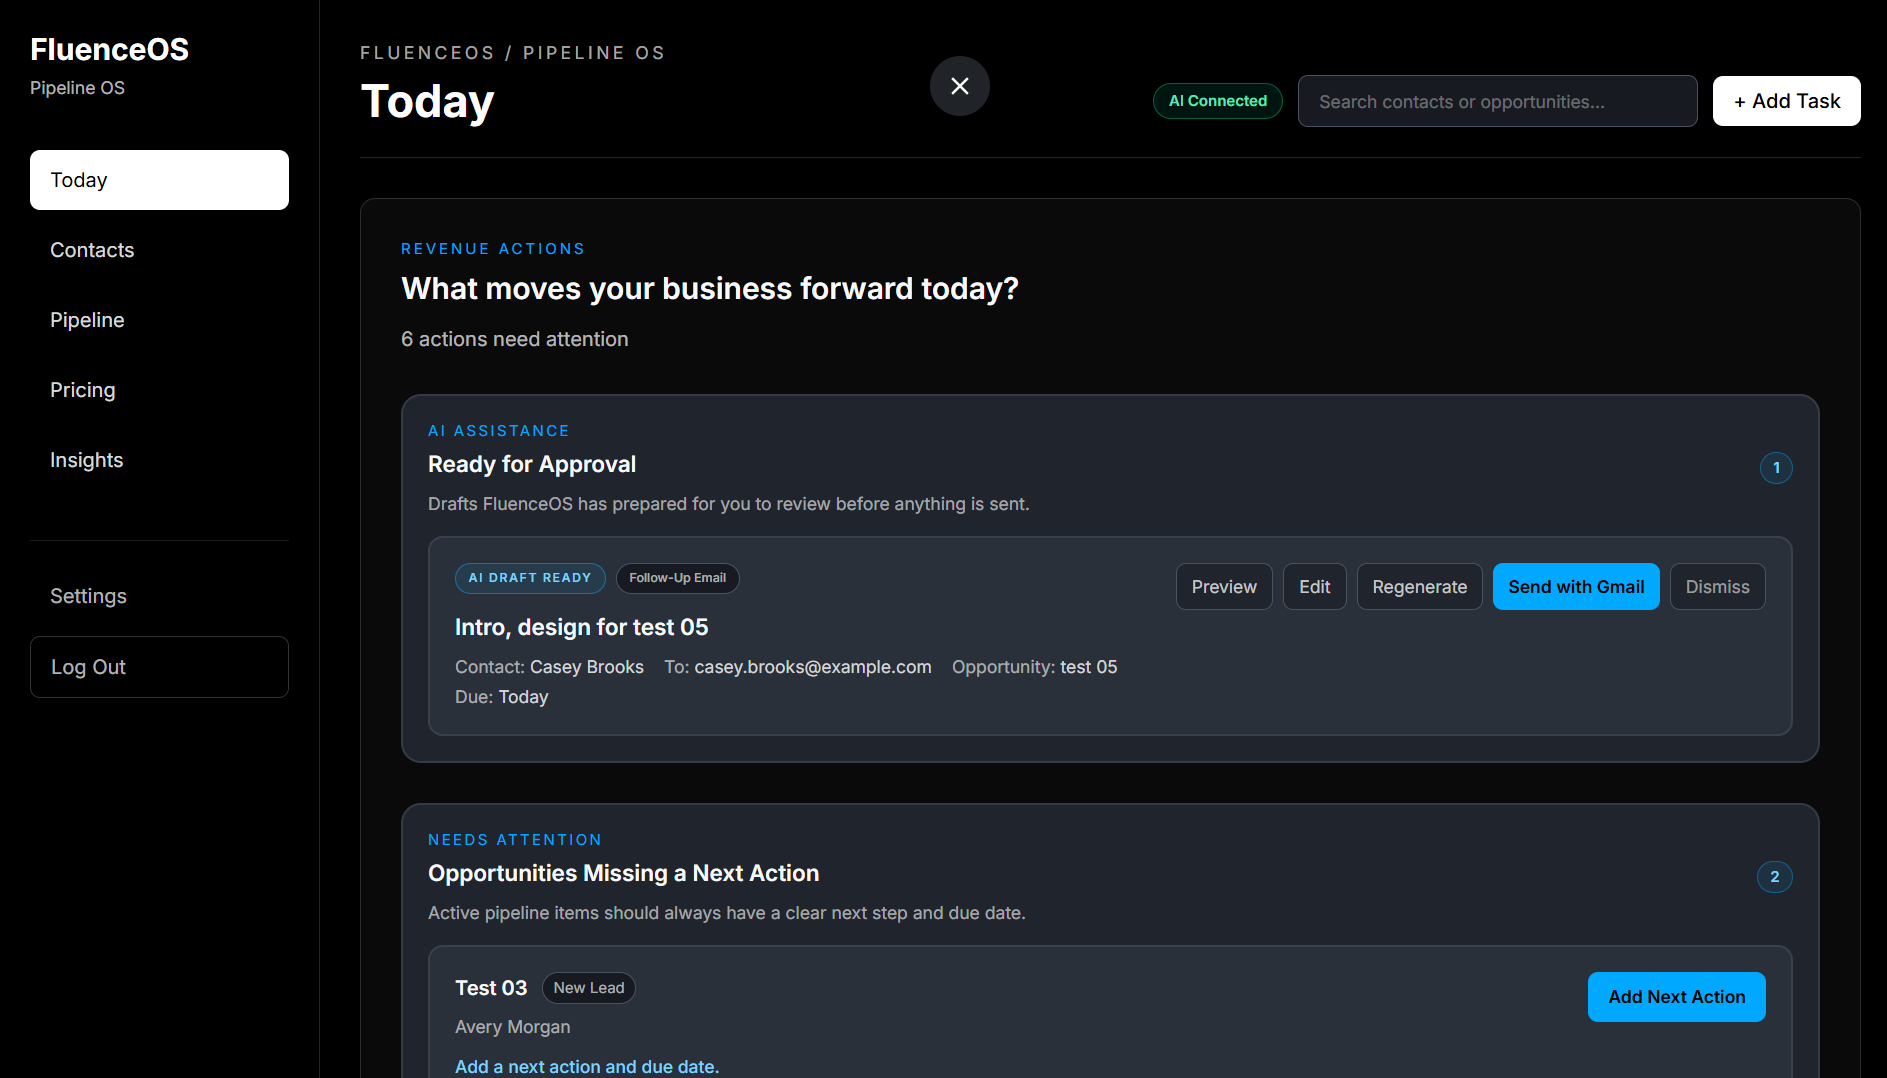
Task: Go to Contacts in the sidebar
Action: [x=159, y=250]
